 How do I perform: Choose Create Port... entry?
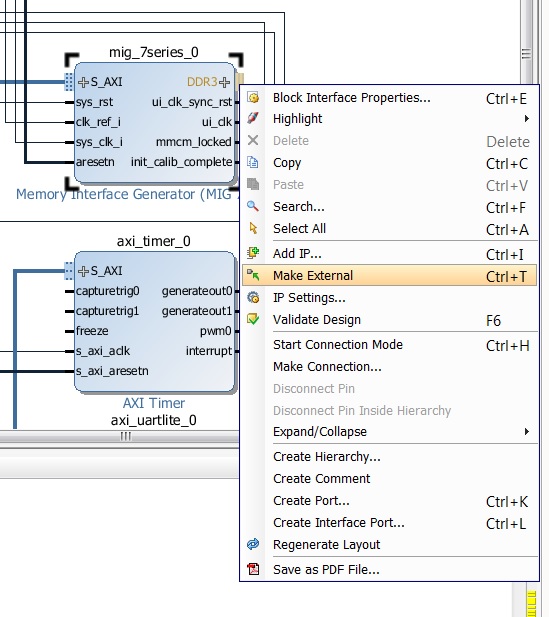coord(390,501)
